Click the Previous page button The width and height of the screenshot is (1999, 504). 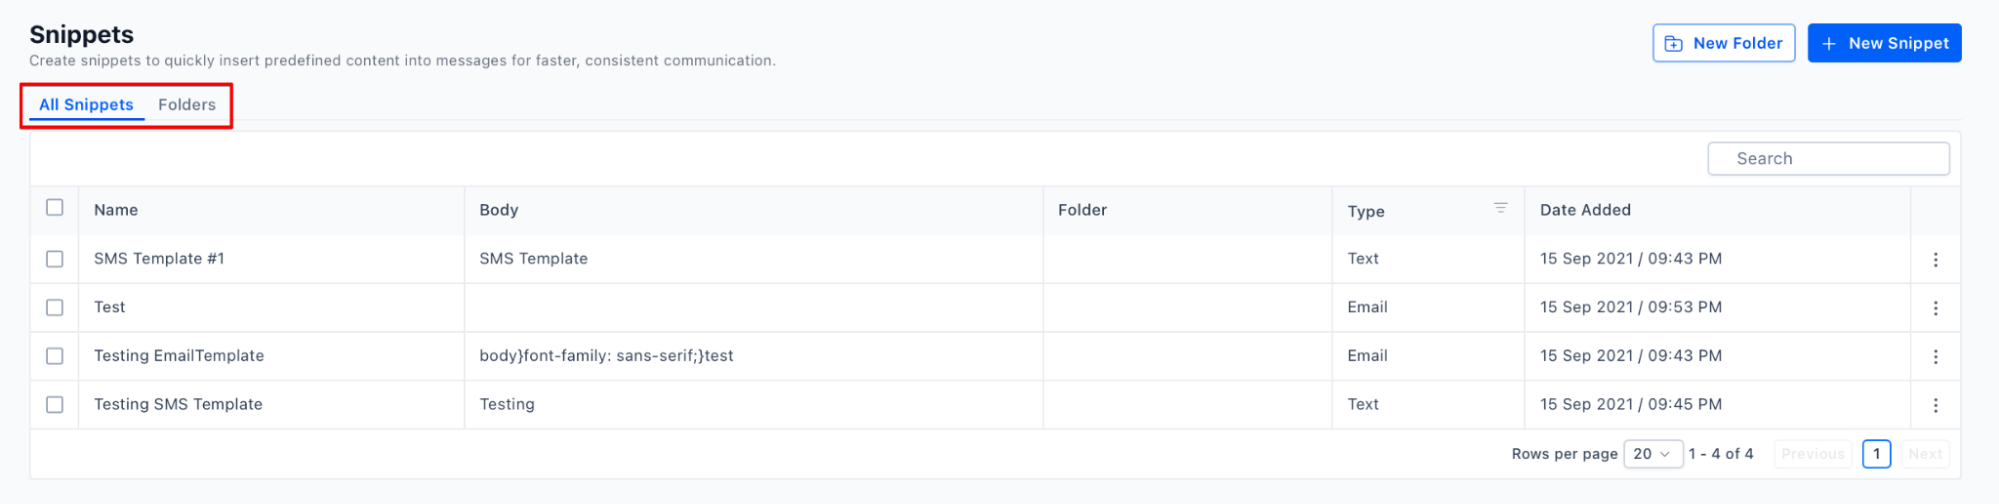click(x=1812, y=454)
